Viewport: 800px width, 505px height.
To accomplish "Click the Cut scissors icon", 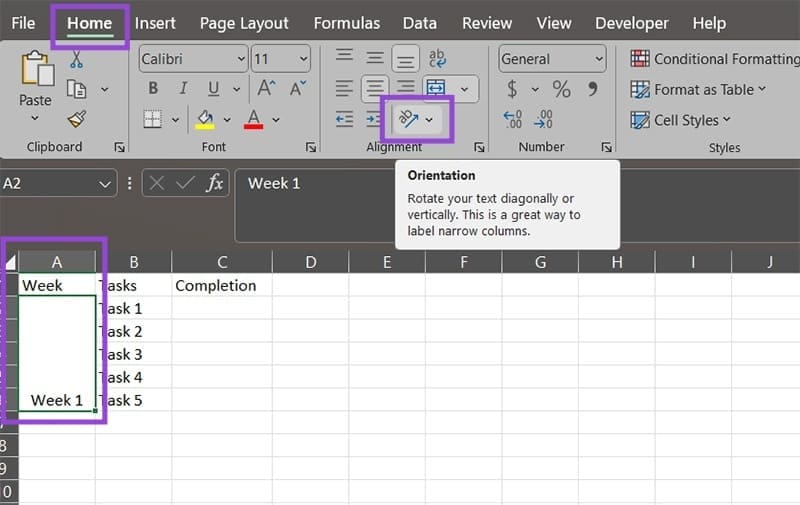I will tap(77, 60).
